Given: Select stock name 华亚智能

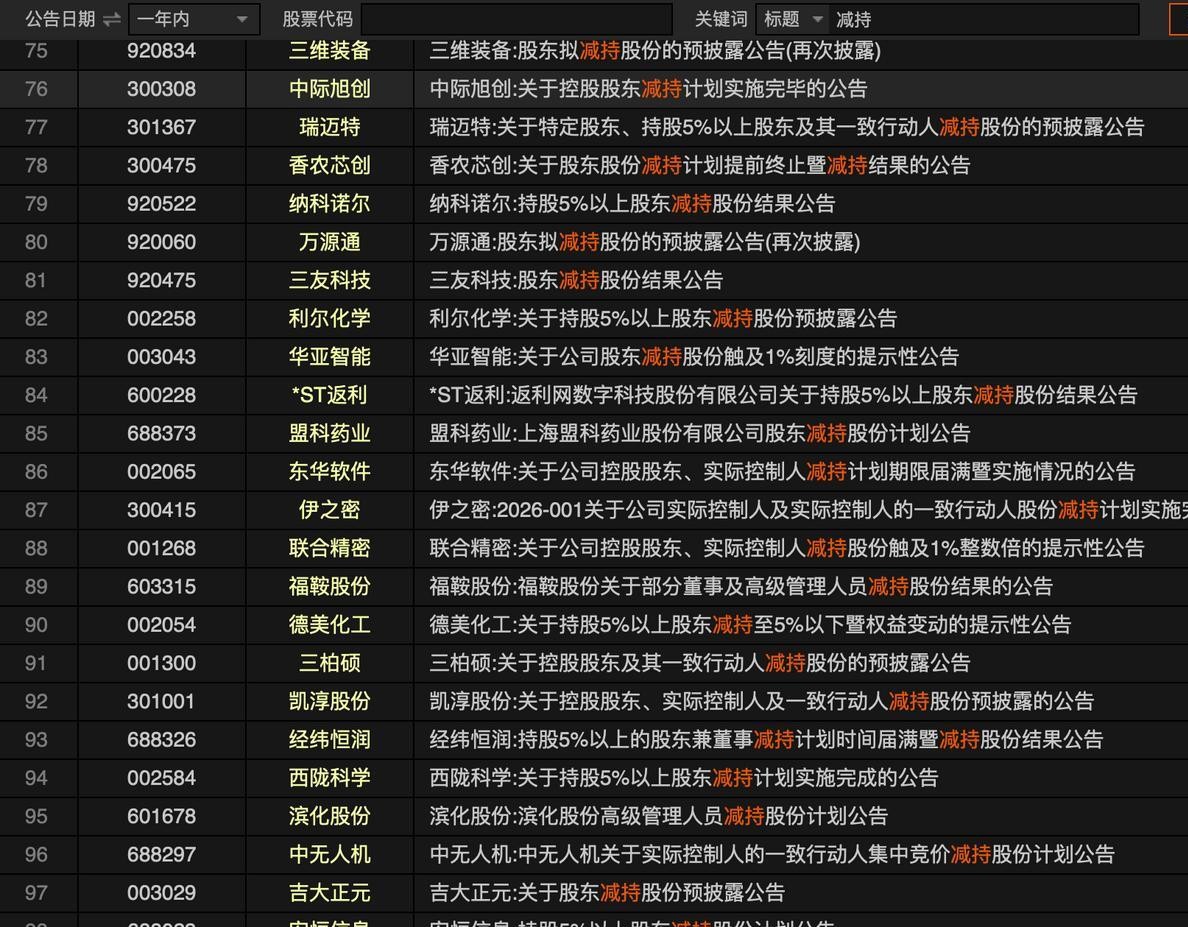Looking at the screenshot, I should [330, 357].
